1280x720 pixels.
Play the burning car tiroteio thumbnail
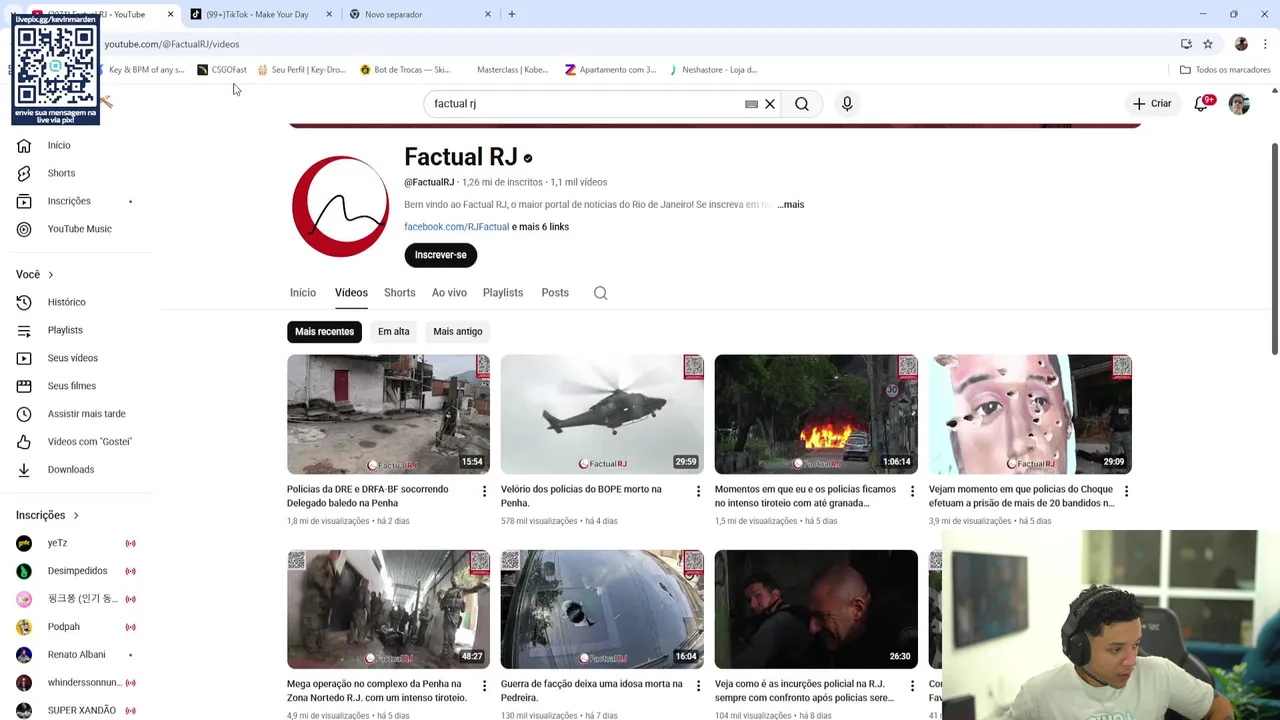click(x=816, y=414)
